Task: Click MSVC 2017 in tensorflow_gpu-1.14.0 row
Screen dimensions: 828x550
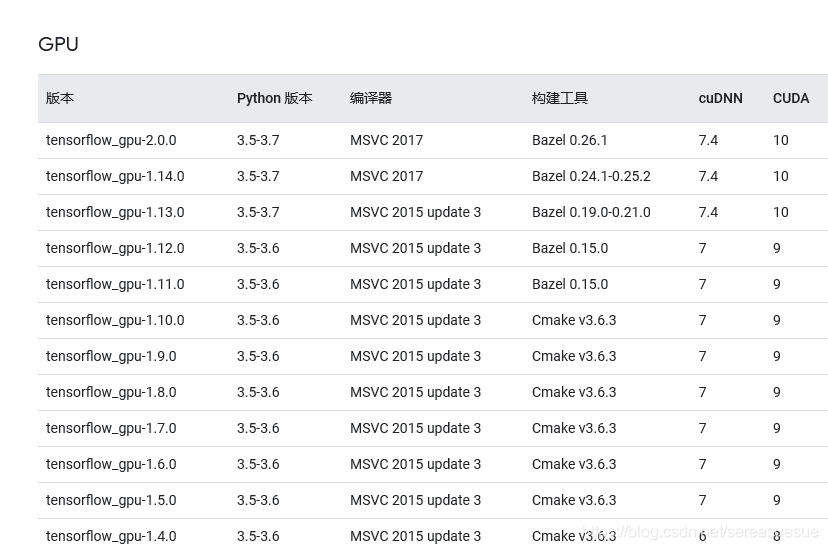Action: [x=386, y=176]
